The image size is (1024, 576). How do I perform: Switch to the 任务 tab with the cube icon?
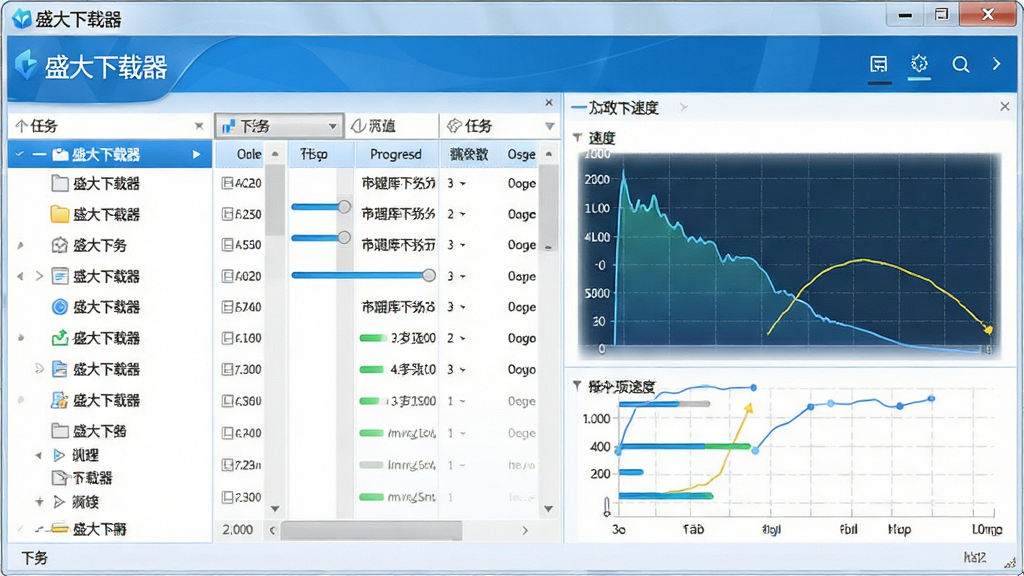pos(471,126)
